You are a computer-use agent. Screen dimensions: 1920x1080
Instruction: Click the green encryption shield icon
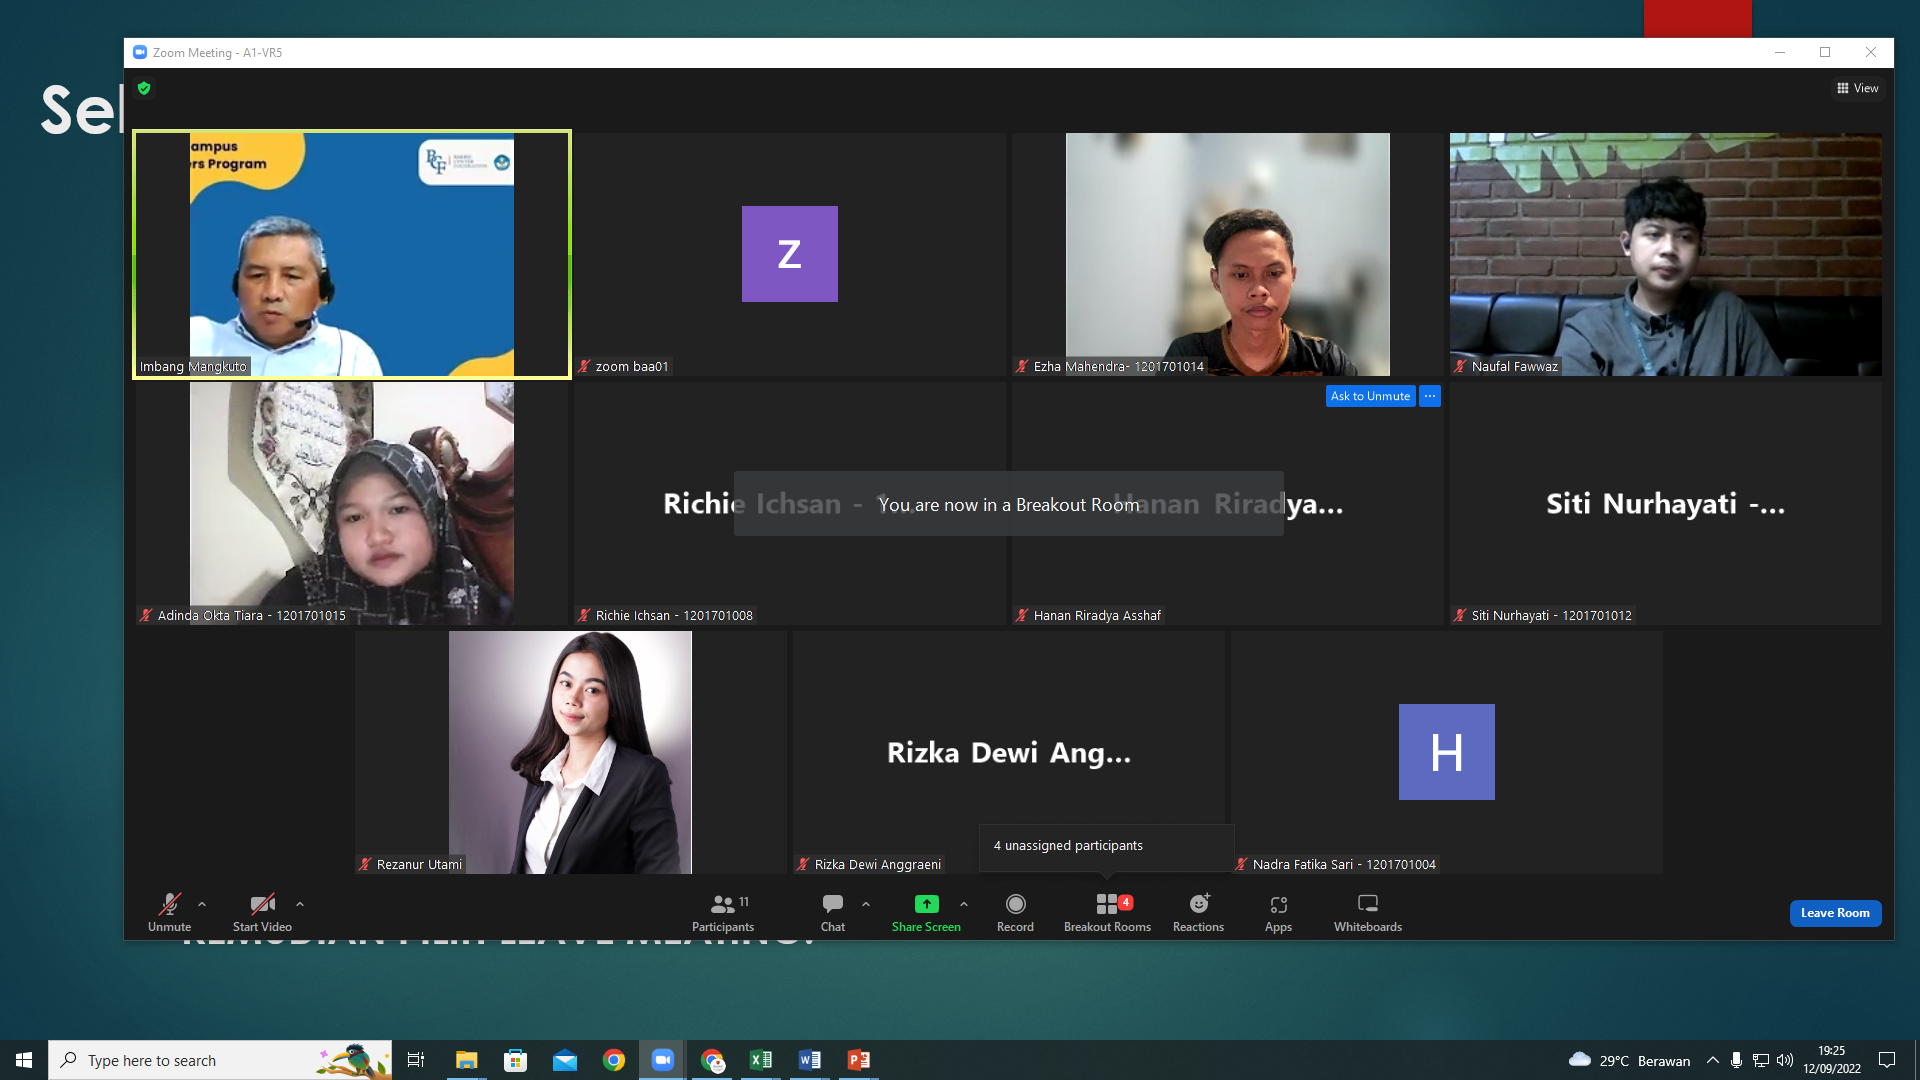point(144,88)
